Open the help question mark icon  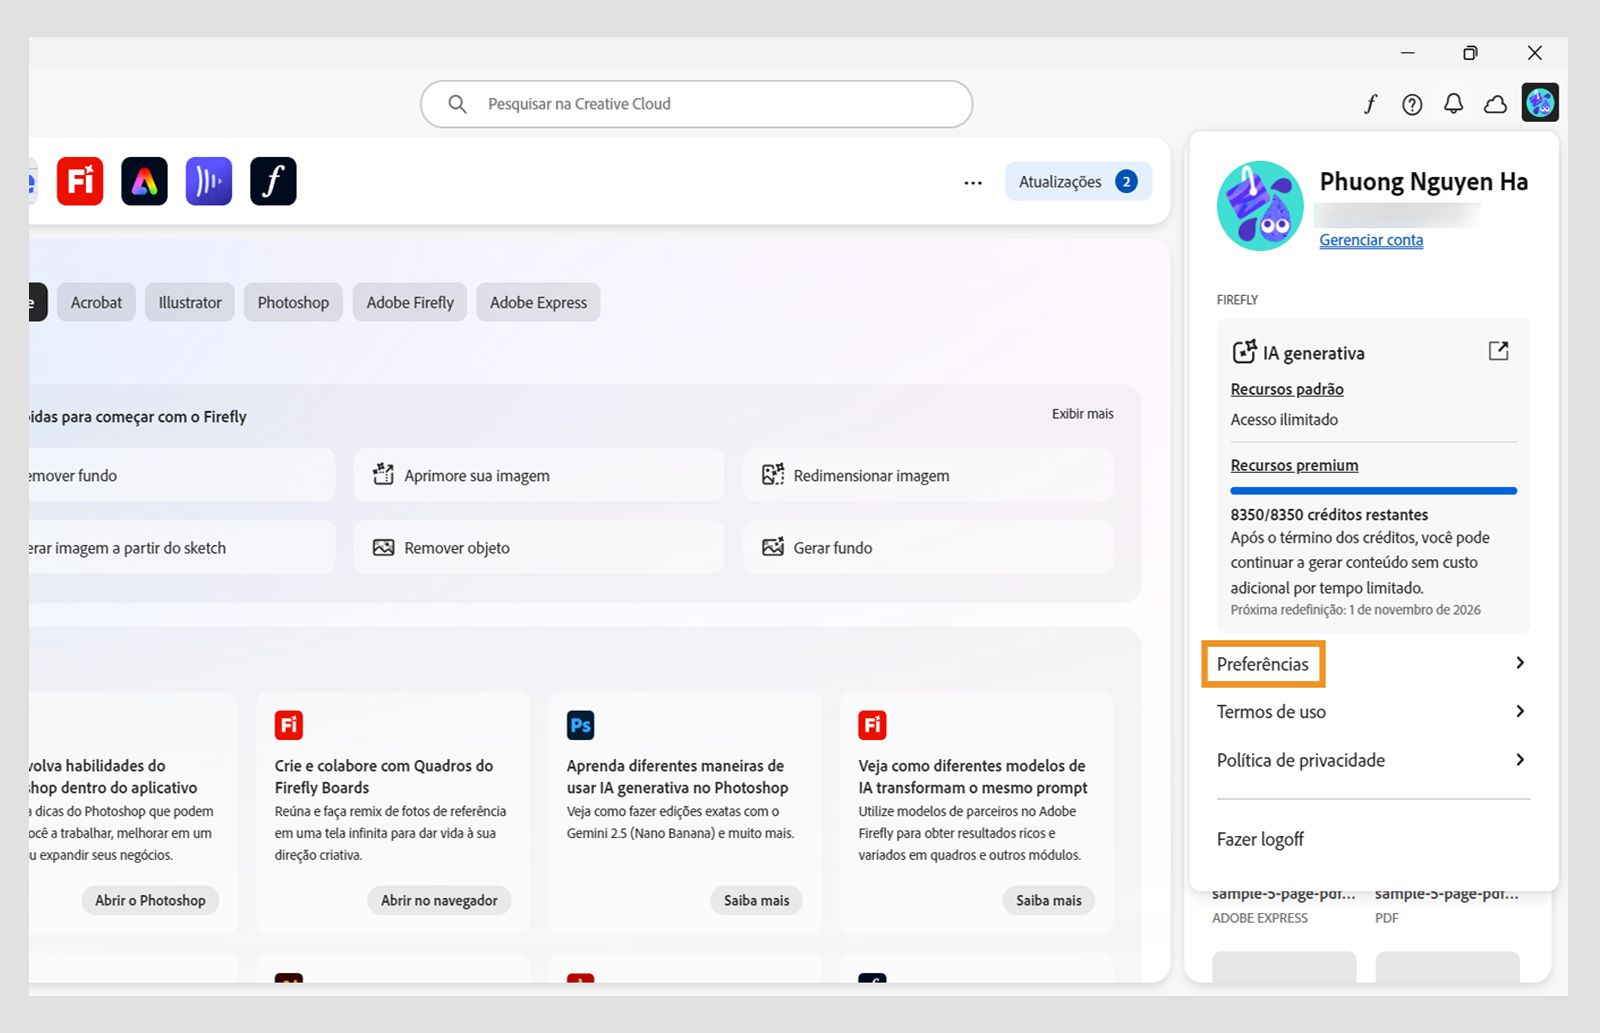(x=1412, y=104)
